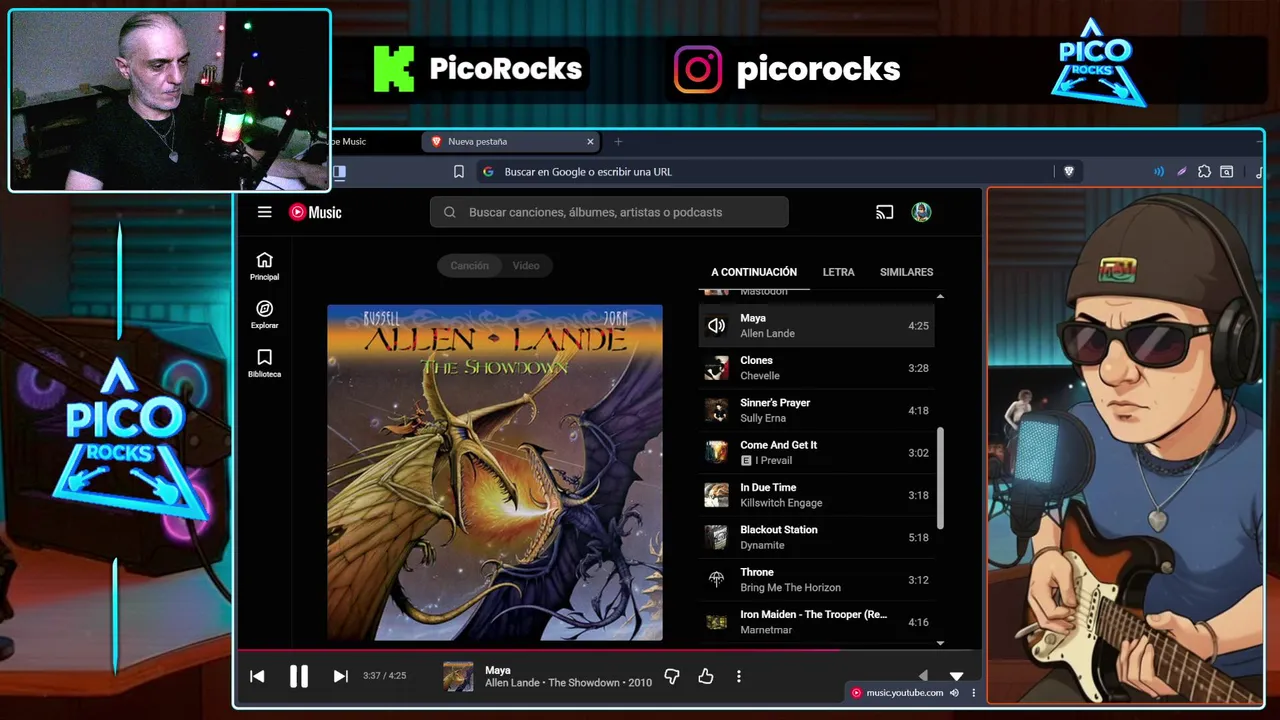Go to Principal home in sidebar
This screenshot has height=720, width=1280.
264,266
